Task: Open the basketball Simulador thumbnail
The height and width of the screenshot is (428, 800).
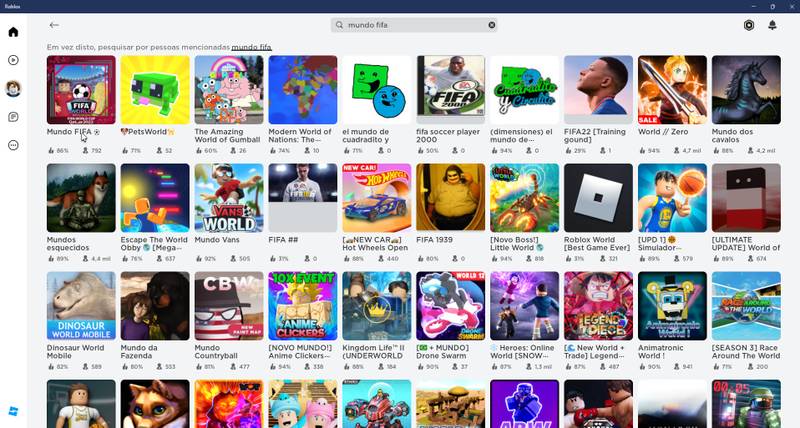Action: [672, 198]
